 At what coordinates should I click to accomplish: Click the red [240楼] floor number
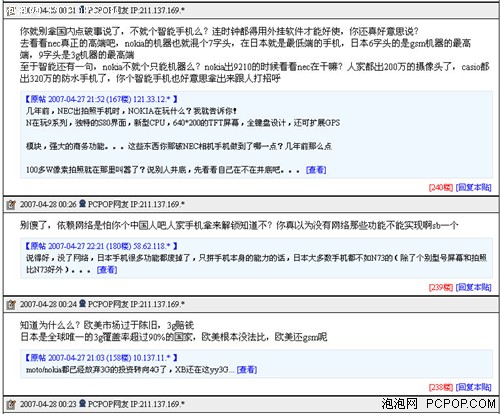coord(441,187)
